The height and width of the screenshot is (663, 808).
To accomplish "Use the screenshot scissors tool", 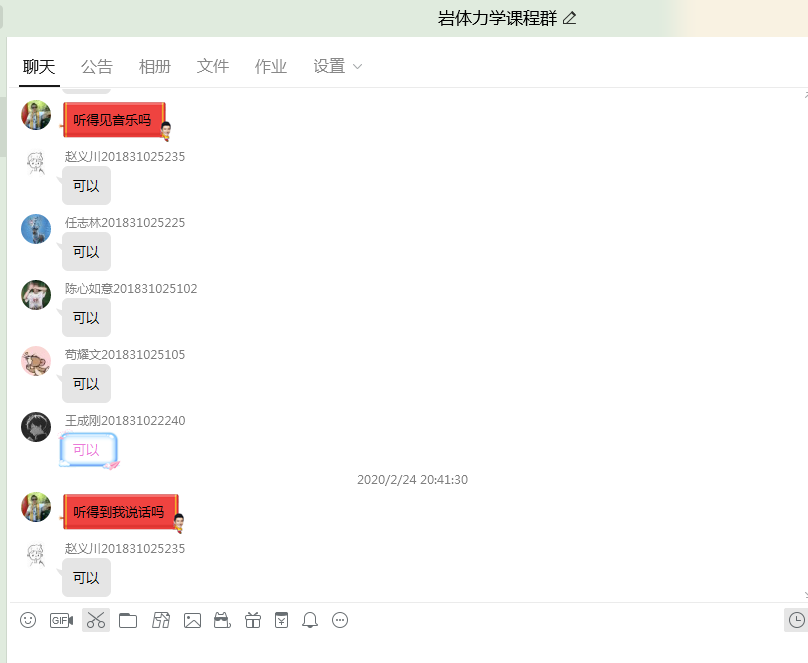I will pyautogui.click(x=96, y=620).
